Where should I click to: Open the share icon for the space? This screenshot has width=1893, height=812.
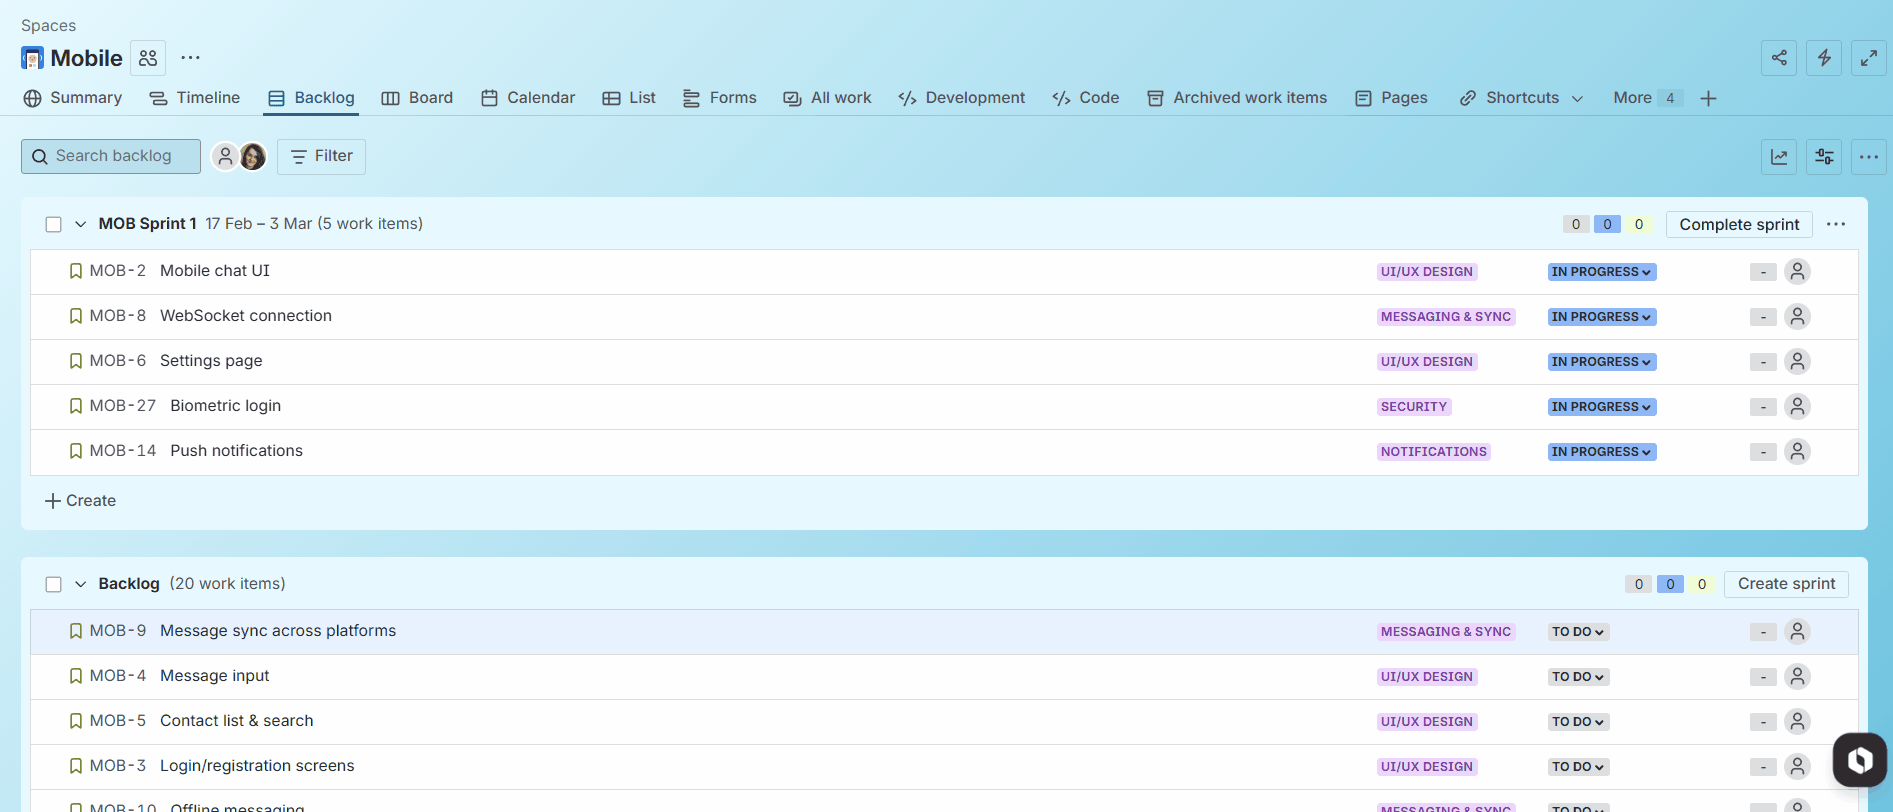(x=1779, y=58)
